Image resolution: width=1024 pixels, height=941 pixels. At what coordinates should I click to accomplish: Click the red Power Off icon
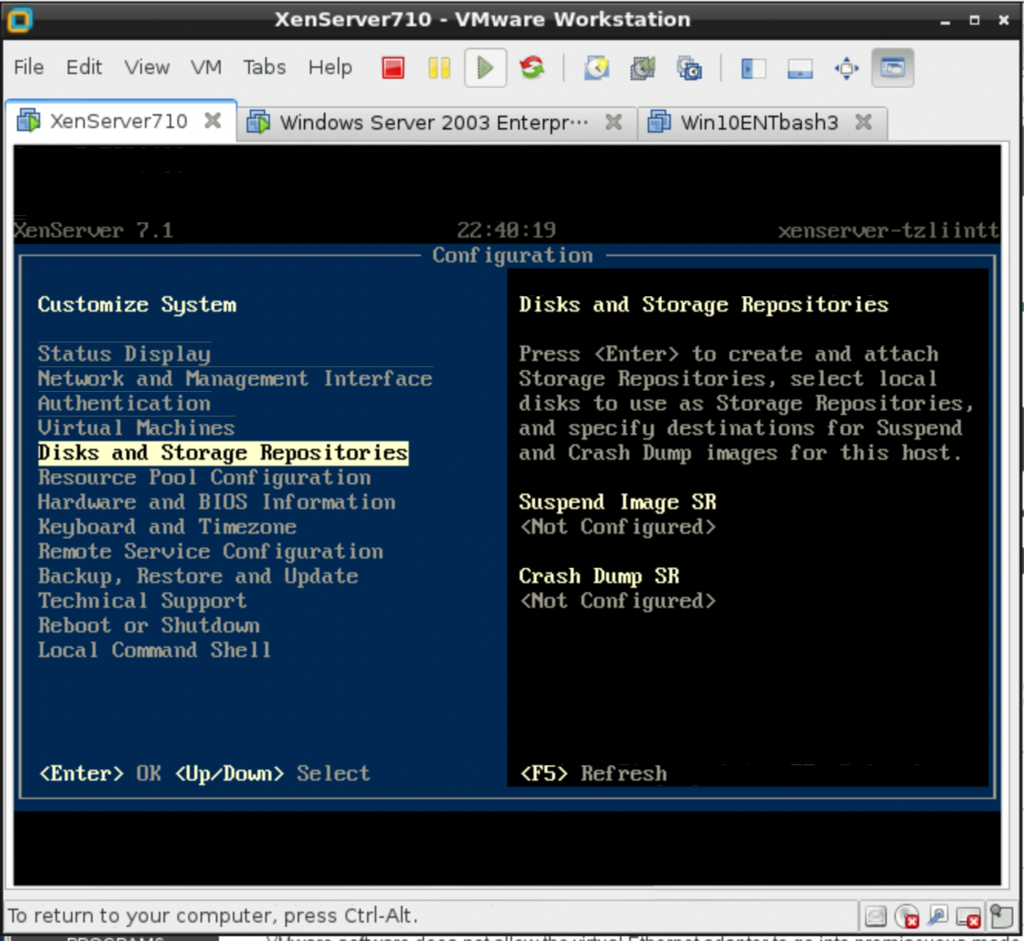click(393, 68)
